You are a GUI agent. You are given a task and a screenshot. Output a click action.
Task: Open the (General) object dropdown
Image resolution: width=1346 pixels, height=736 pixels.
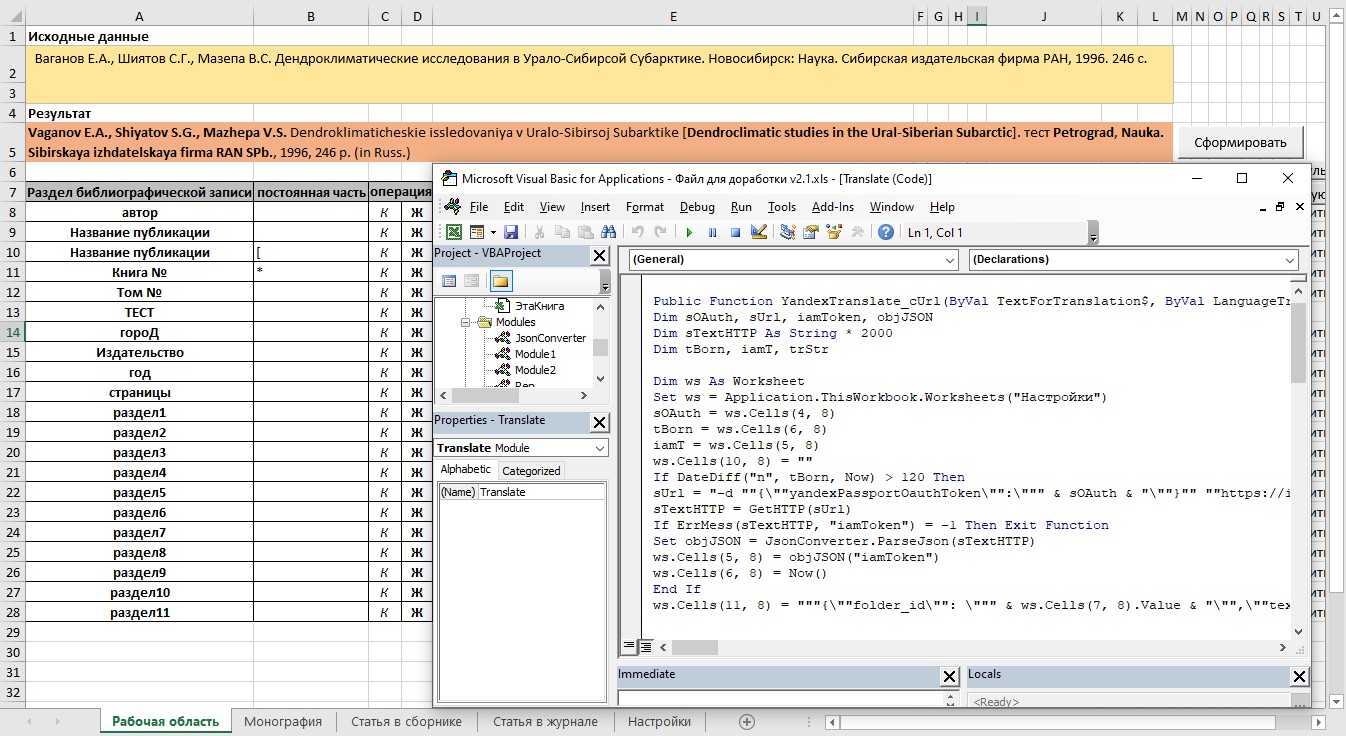[949, 259]
